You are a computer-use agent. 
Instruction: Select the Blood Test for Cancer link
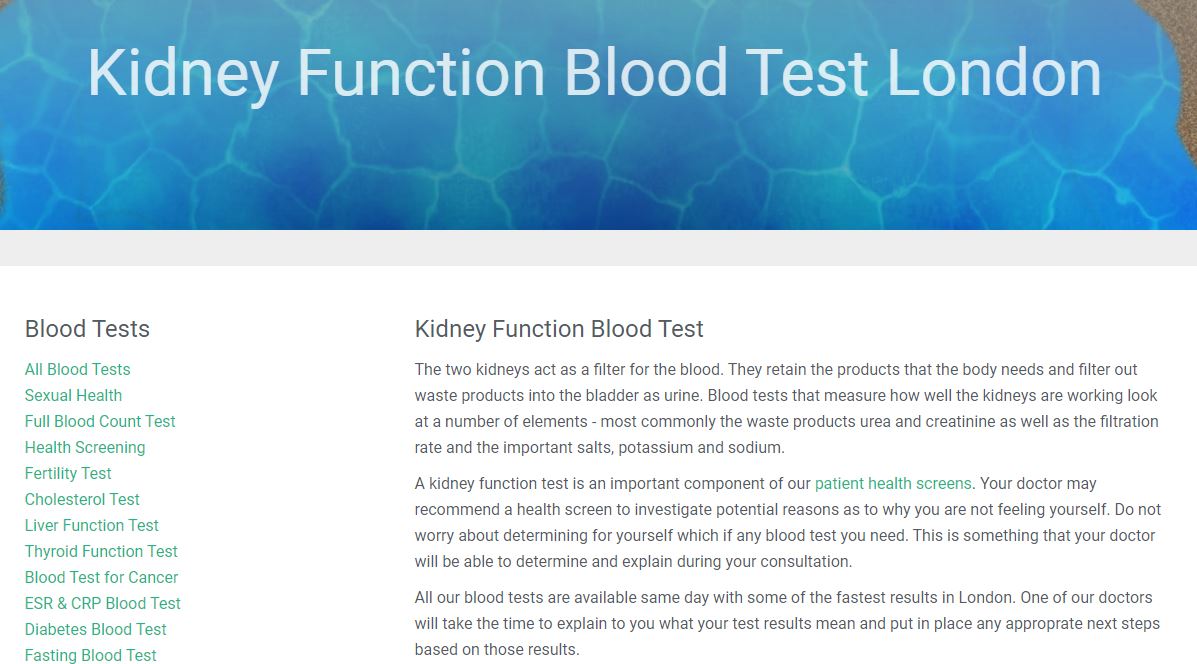(102, 577)
